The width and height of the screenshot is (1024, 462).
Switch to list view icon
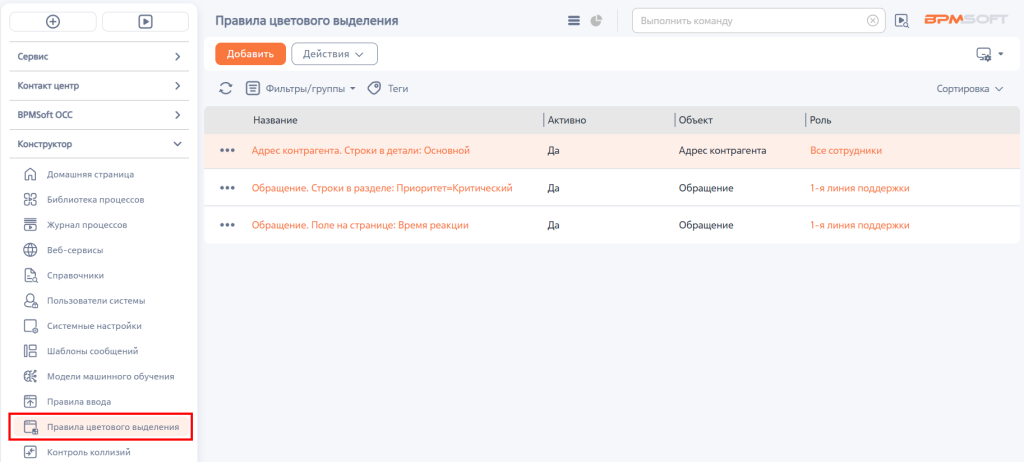coord(574,21)
